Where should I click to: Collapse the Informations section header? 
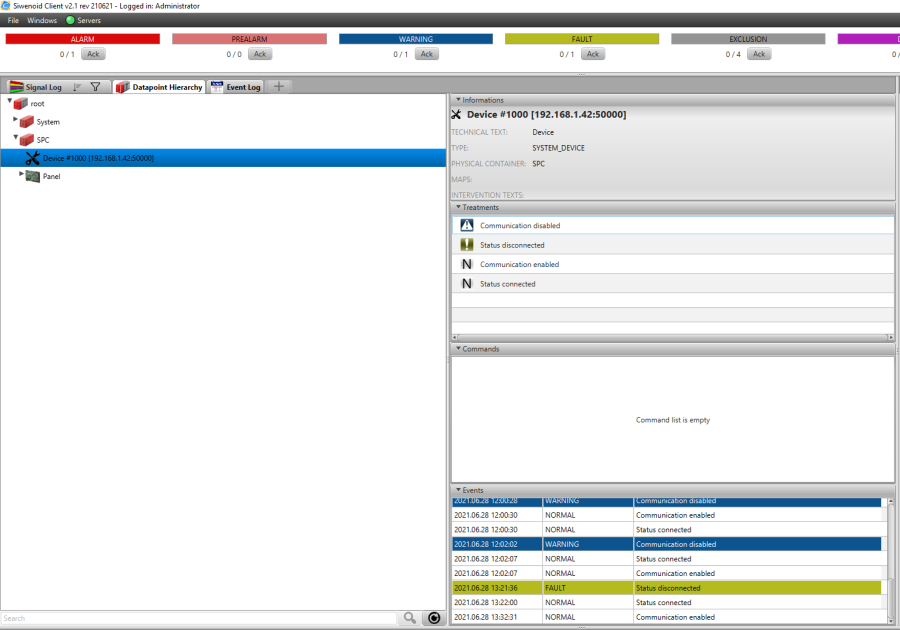coord(458,100)
